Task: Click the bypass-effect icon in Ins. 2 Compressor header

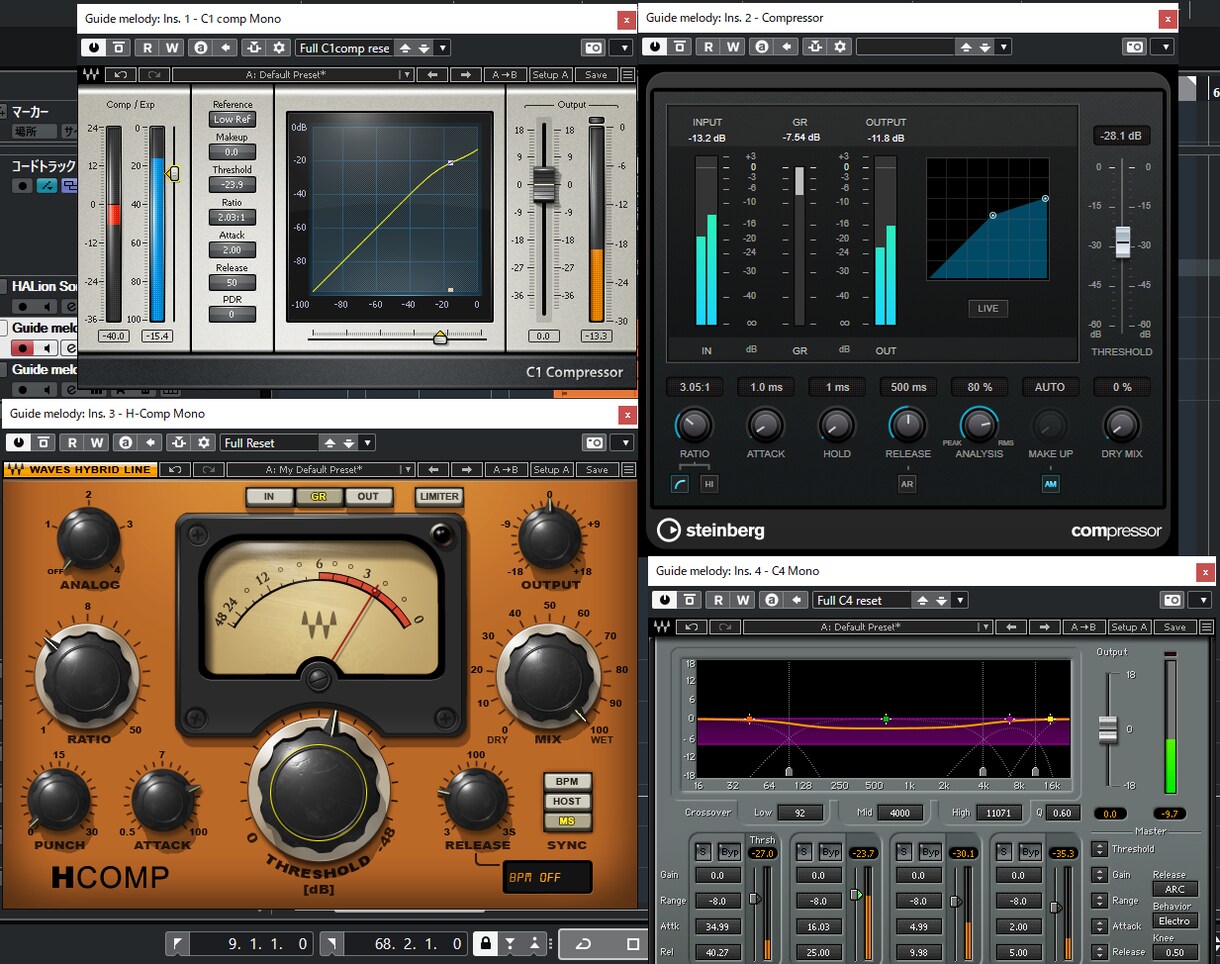Action: click(x=680, y=47)
